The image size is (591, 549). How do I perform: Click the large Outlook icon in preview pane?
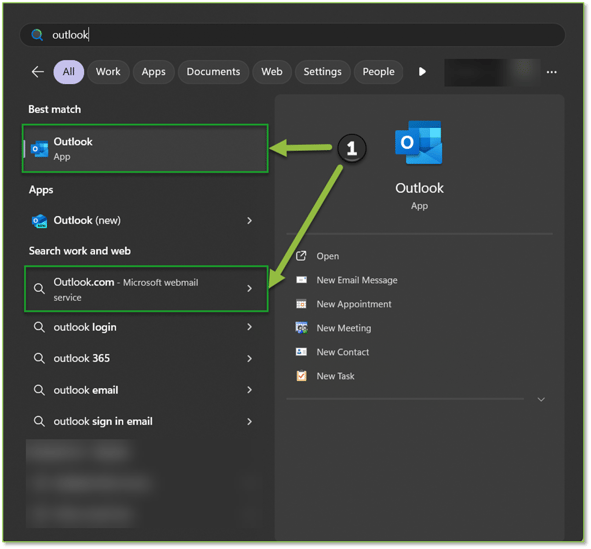(419, 143)
